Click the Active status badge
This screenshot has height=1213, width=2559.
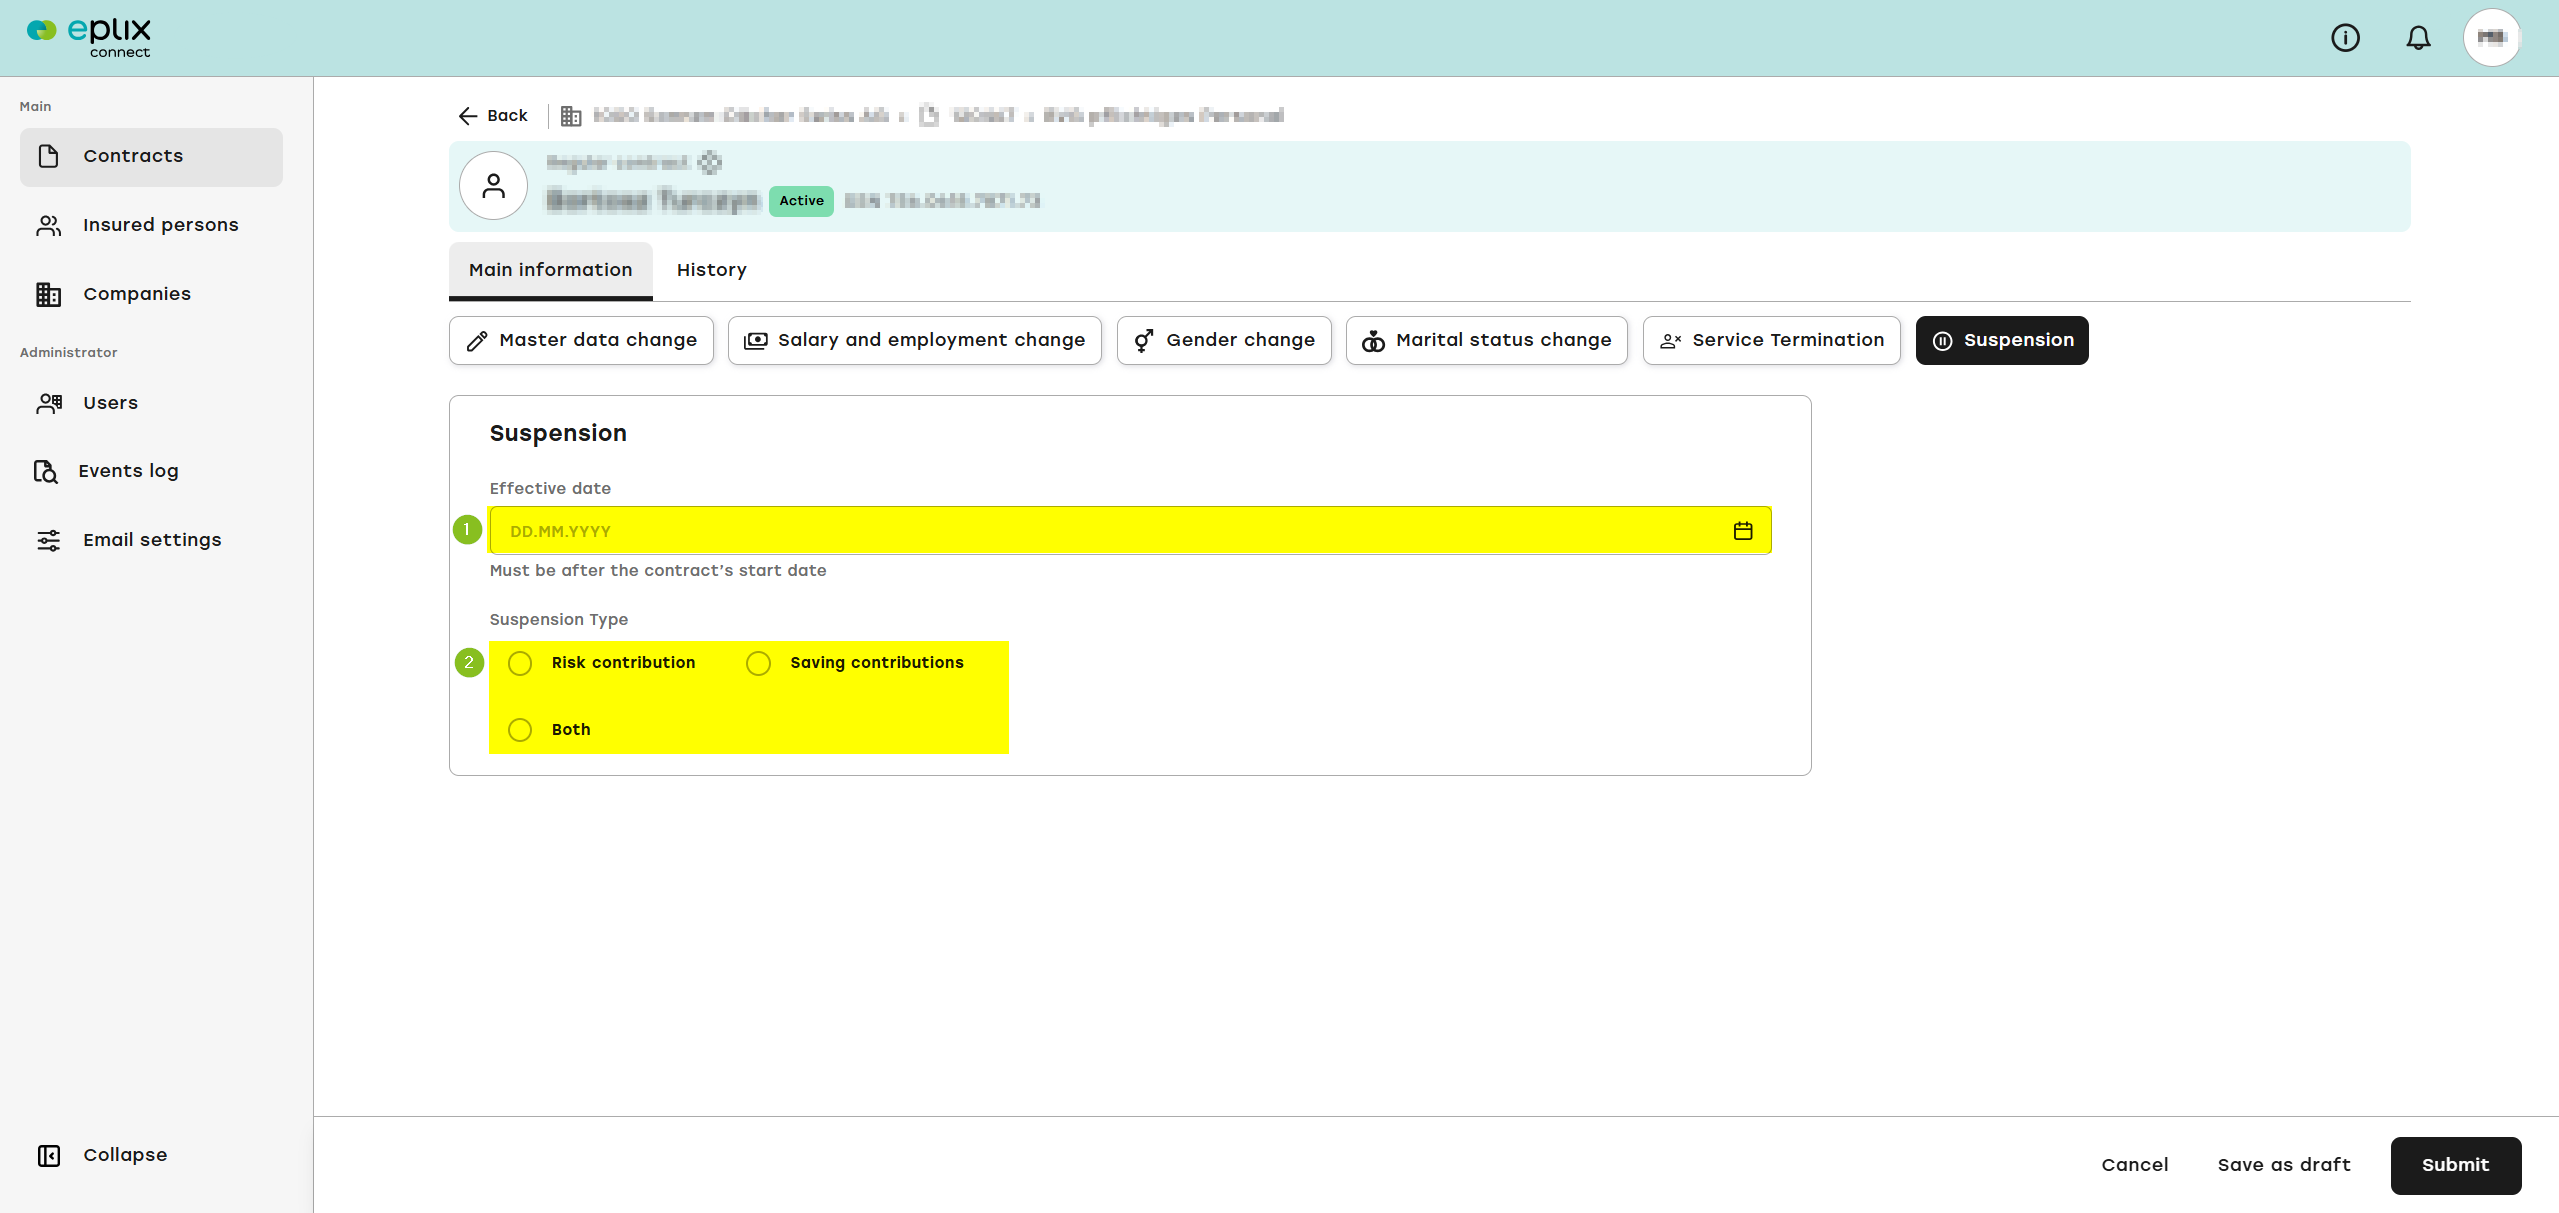[x=802, y=201]
